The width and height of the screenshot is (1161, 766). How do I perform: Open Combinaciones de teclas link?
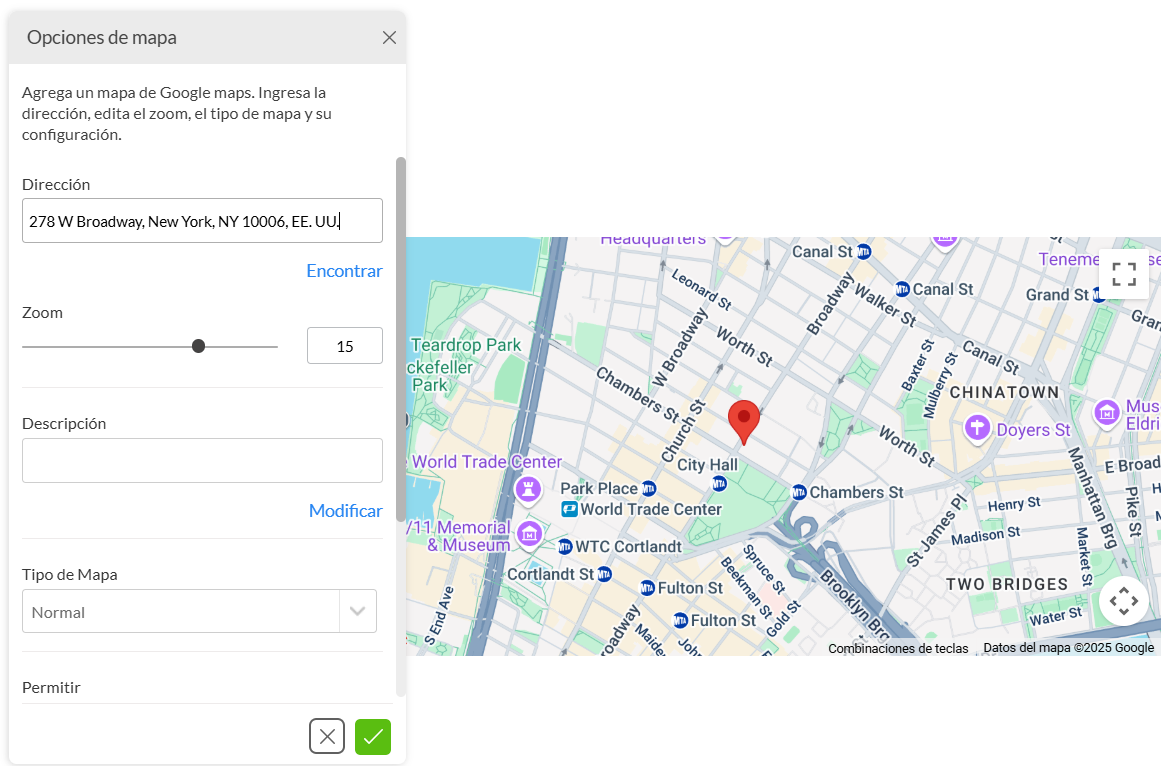click(898, 648)
